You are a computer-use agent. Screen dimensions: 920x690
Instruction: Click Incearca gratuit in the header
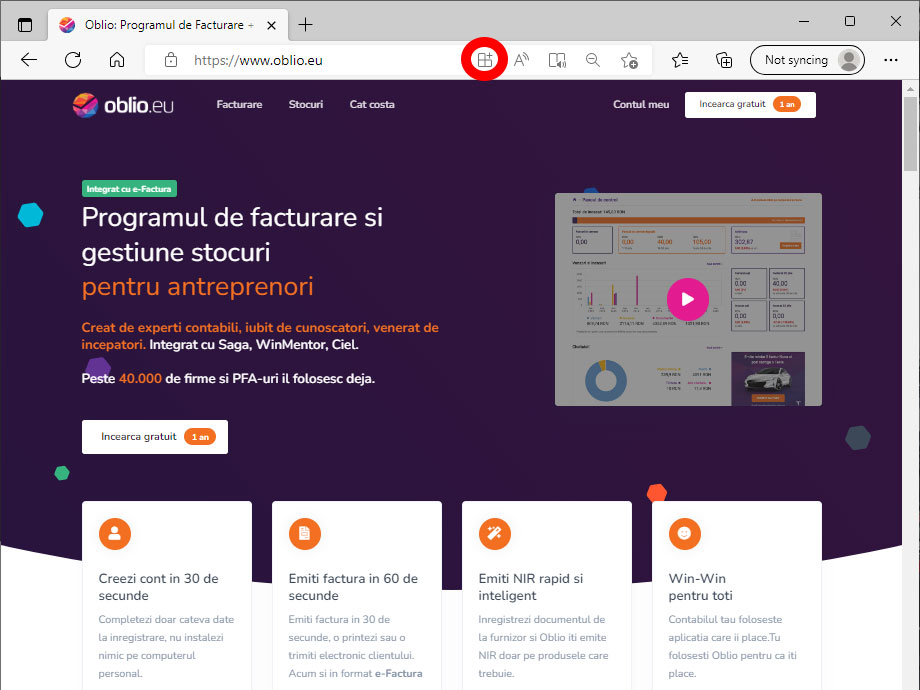point(750,104)
